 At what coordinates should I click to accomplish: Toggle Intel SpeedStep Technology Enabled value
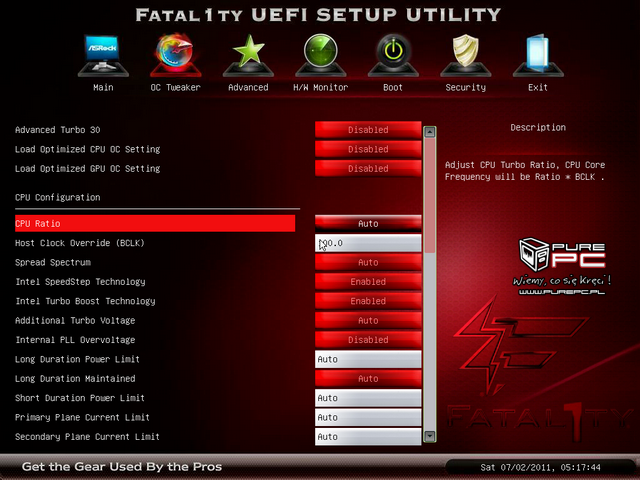tap(368, 282)
